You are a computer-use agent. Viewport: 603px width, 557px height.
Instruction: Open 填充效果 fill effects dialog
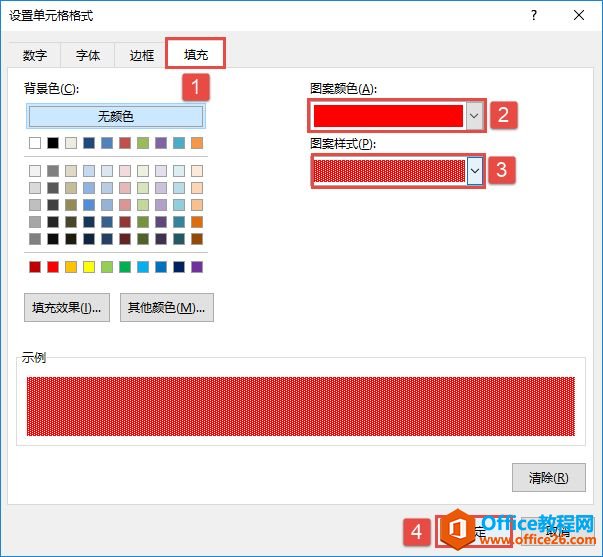[x=67, y=307]
